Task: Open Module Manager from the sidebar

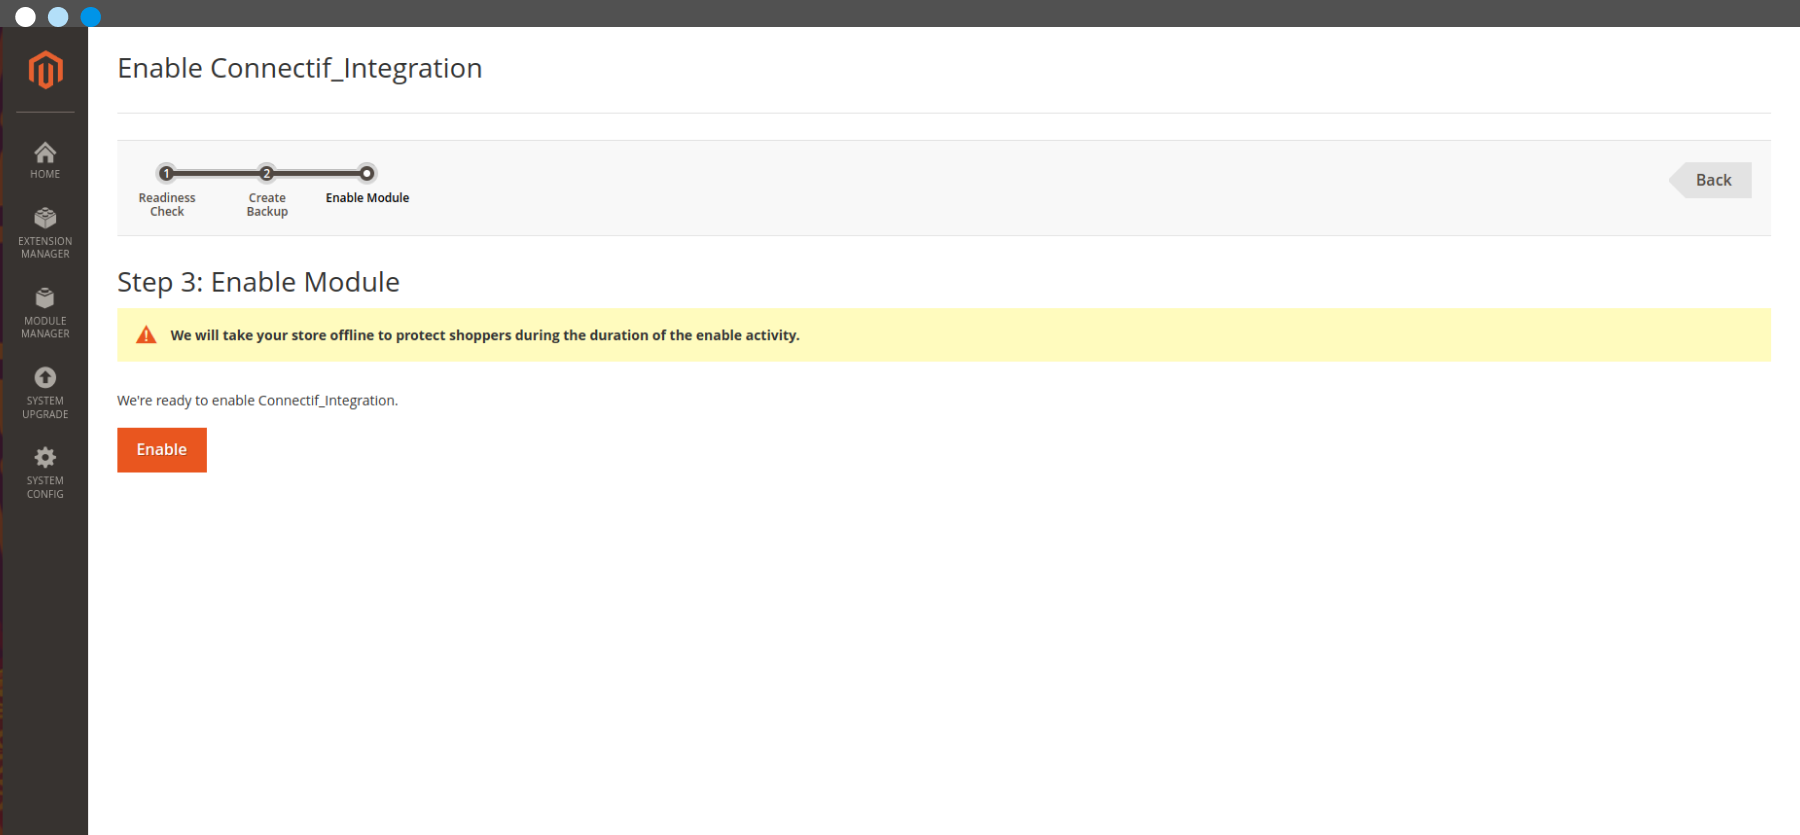Action: 45,313
